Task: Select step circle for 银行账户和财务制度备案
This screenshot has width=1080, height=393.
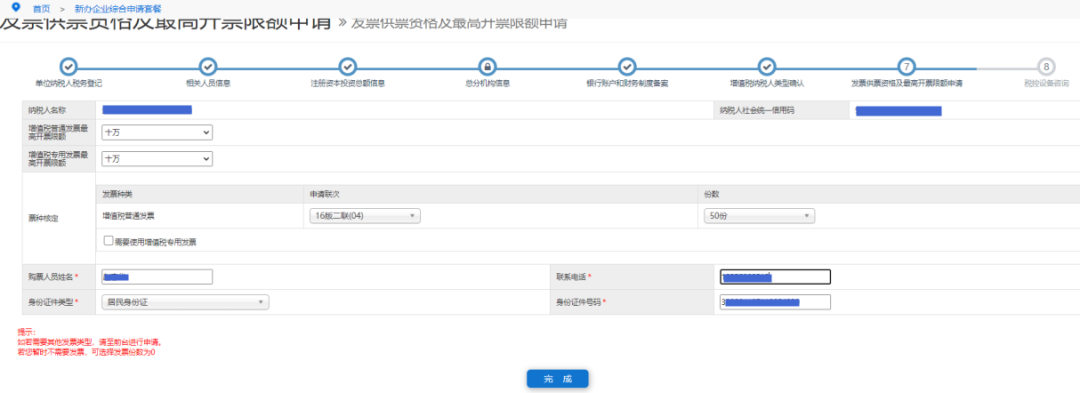Action: coord(627,67)
